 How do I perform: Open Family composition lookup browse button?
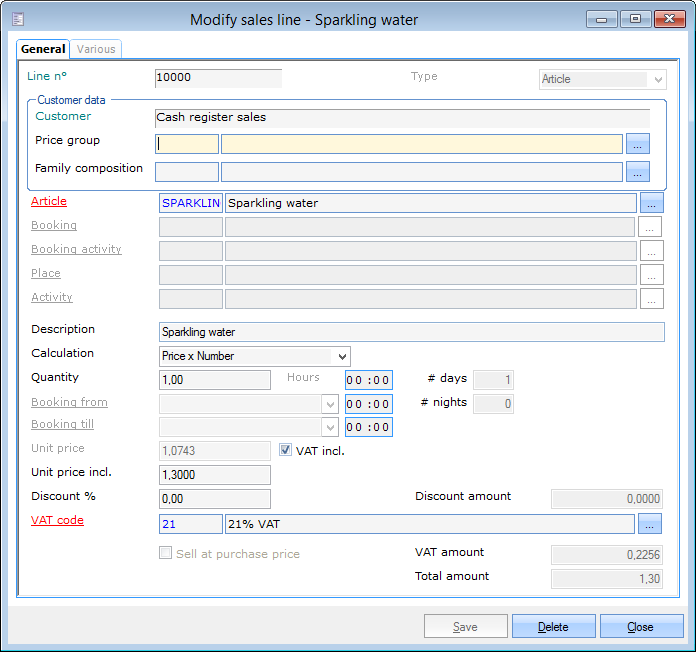638,172
